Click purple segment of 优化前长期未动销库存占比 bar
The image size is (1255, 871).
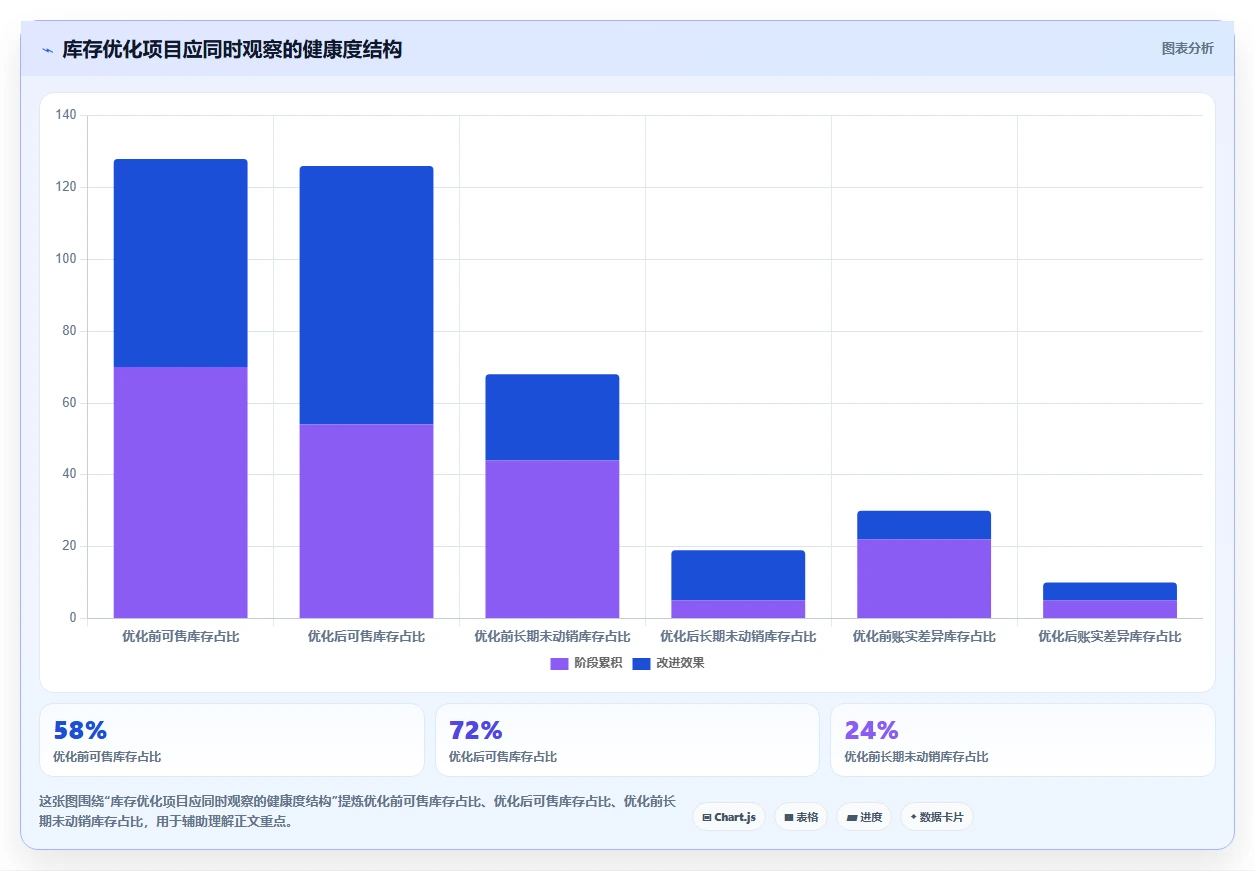[x=552, y=539]
